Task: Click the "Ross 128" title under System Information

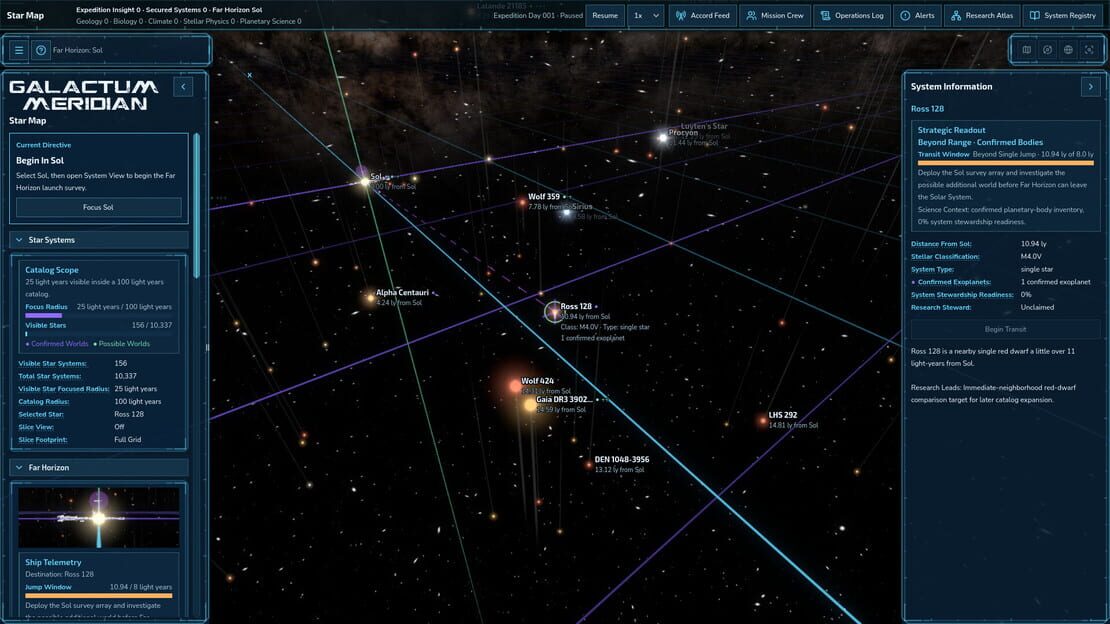Action: 927,109
